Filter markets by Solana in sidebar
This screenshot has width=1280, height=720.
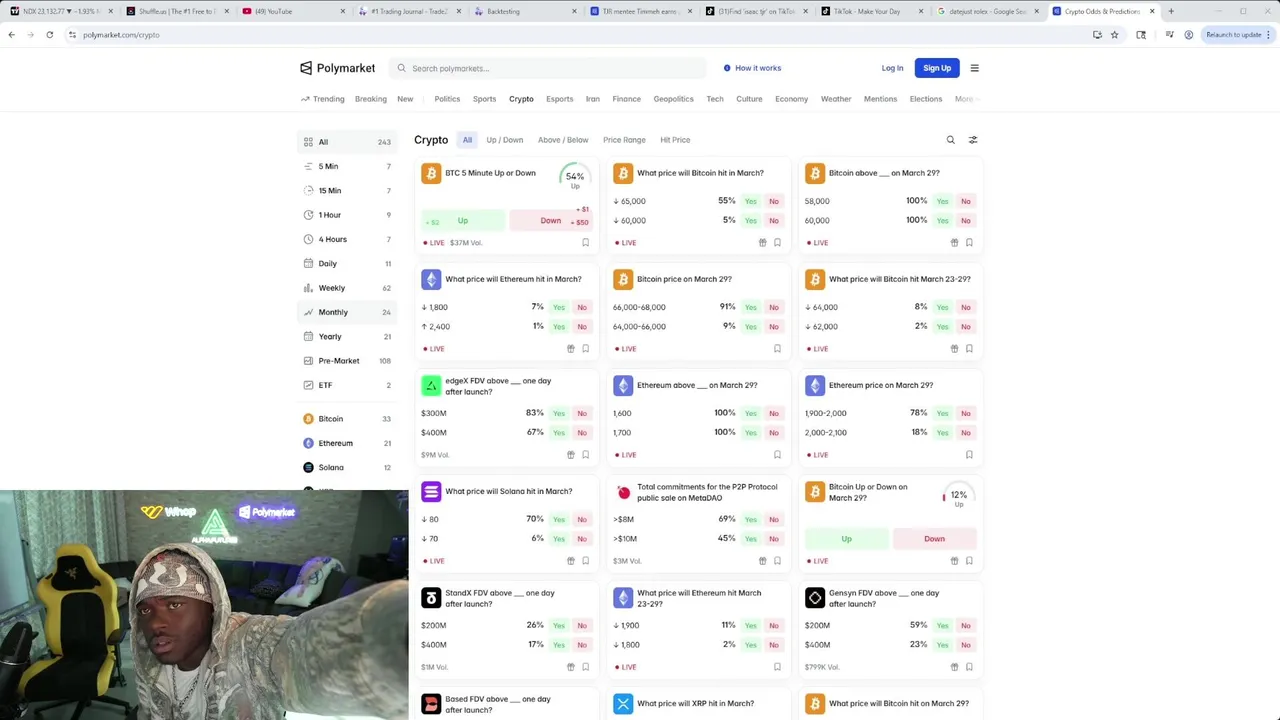click(x=347, y=467)
